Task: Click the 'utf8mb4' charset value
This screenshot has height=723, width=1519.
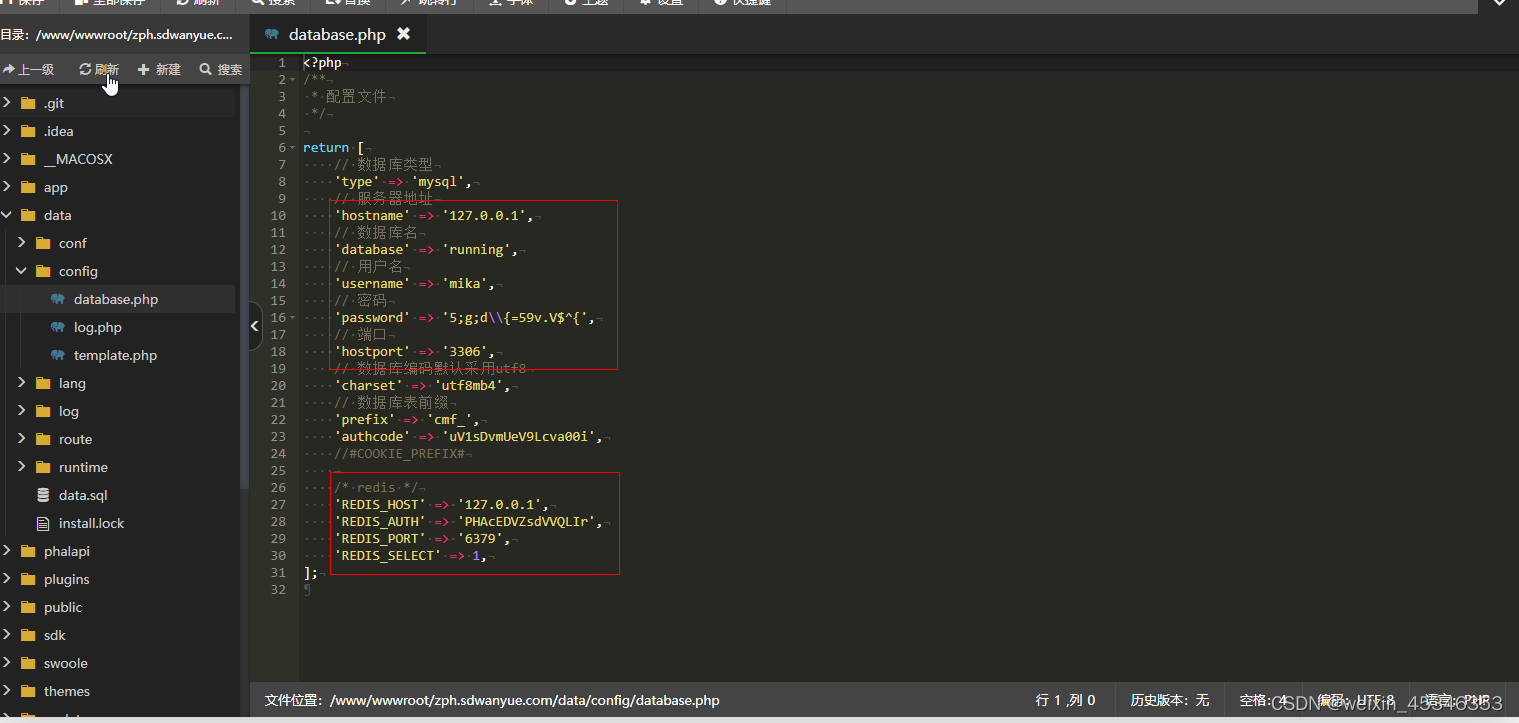Action: click(472, 385)
